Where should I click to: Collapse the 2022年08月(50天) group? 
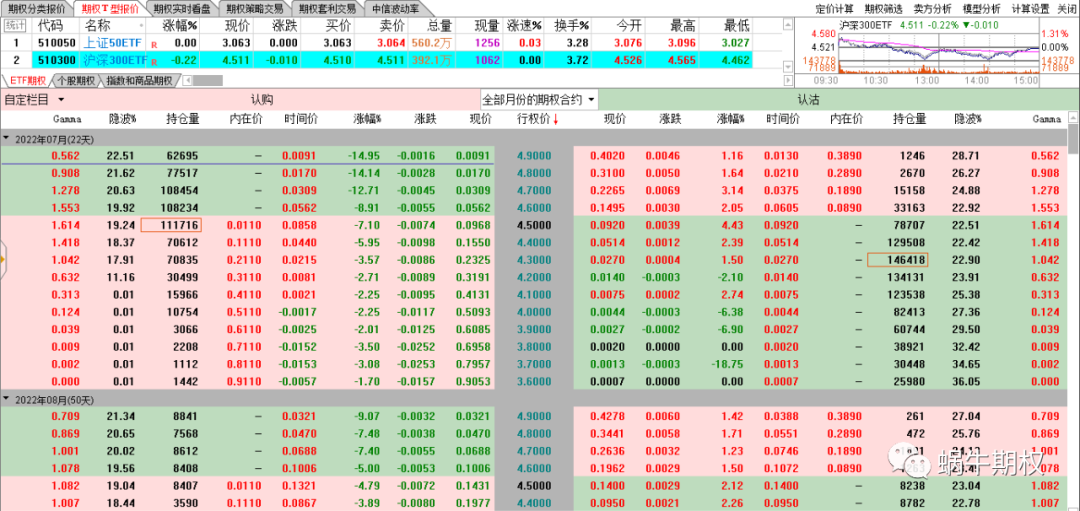click(7, 399)
